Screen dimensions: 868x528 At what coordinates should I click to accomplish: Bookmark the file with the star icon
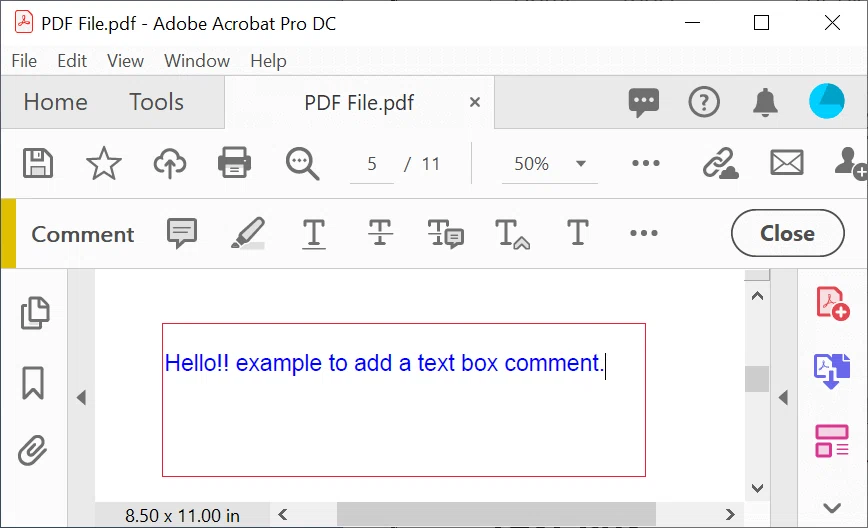click(x=104, y=163)
